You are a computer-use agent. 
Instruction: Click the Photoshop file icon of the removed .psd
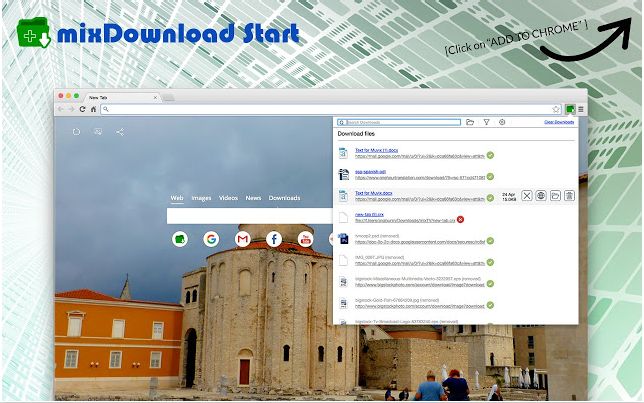pyautogui.click(x=343, y=239)
